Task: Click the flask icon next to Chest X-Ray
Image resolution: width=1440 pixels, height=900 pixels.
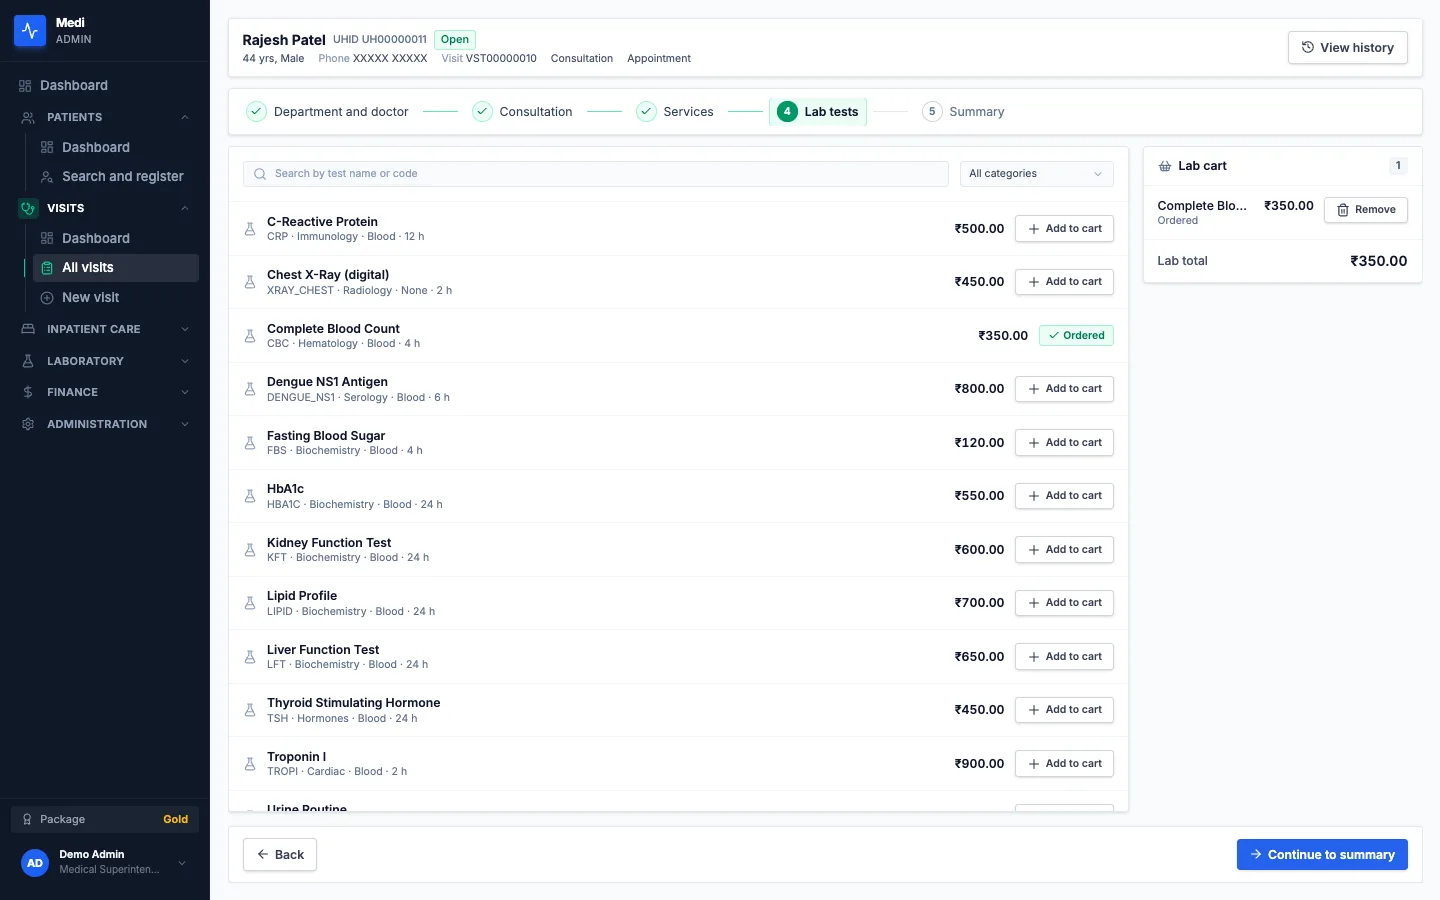Action: (250, 282)
